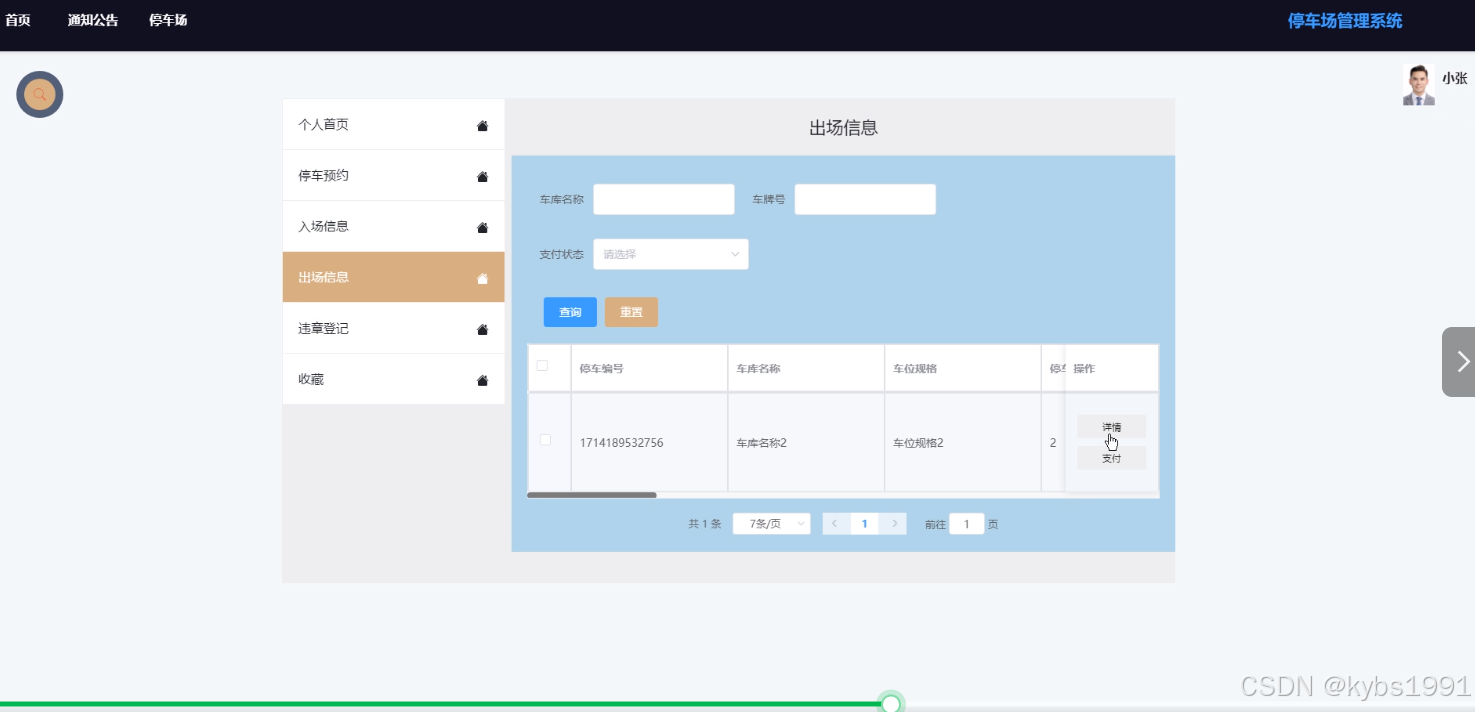Click home icon beside 出场信息
This screenshot has height=712, width=1475.
coord(482,278)
